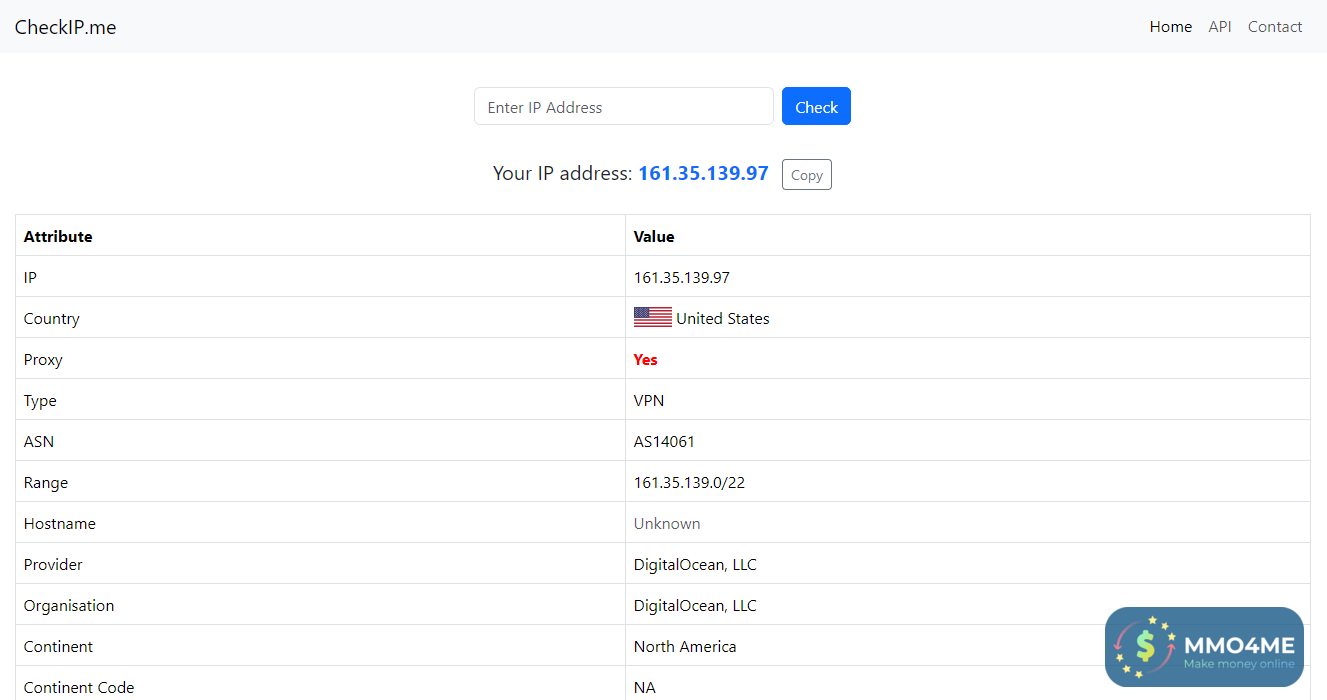Click the range value 161.35.139.0/22

[689, 482]
